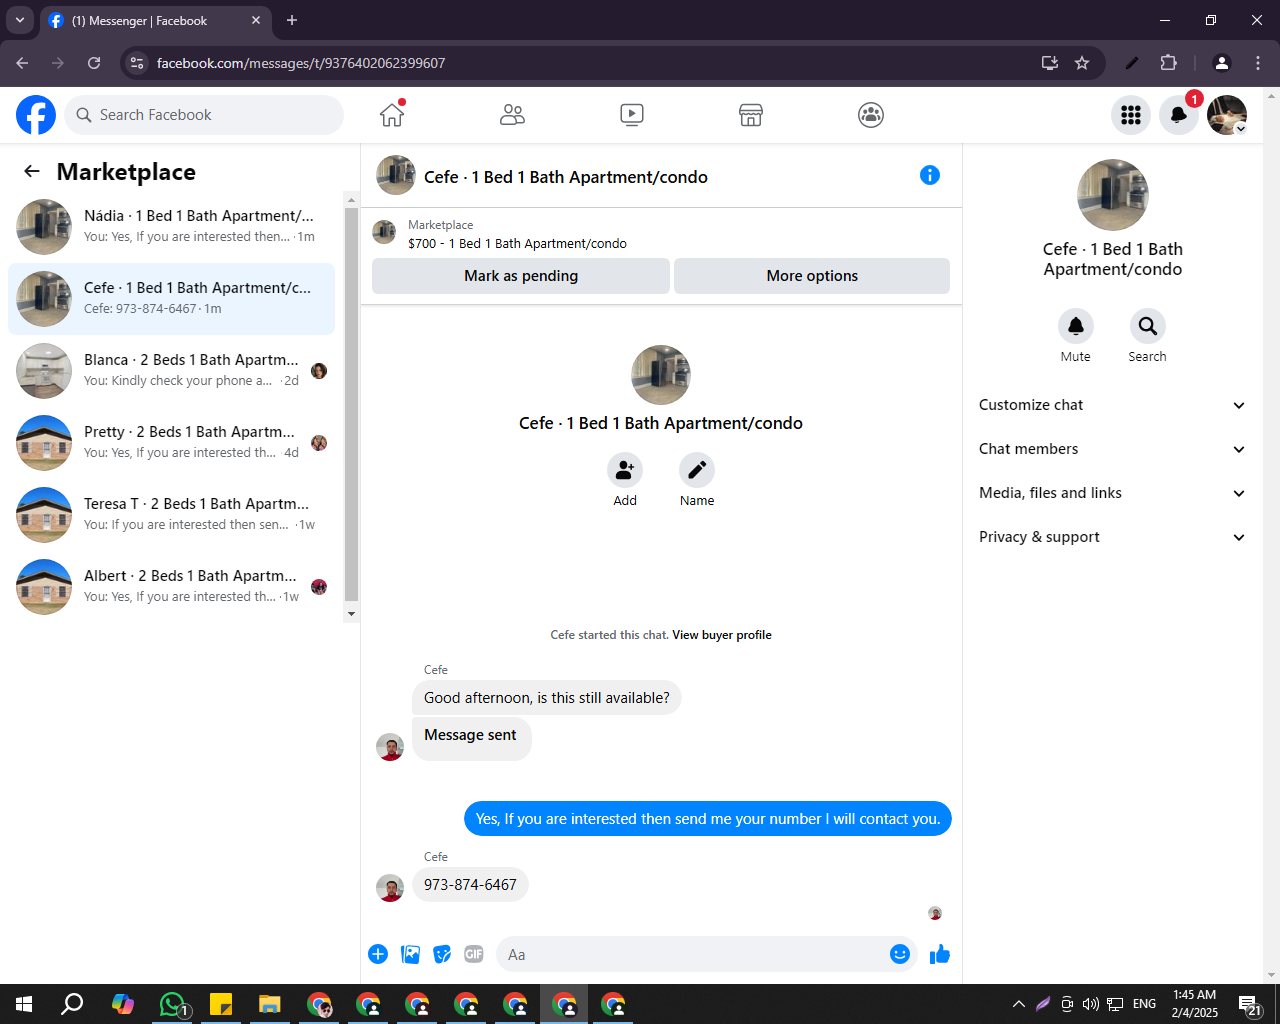1280x1024 pixels.
Task: Reload the Facebook page
Action: coord(94,63)
